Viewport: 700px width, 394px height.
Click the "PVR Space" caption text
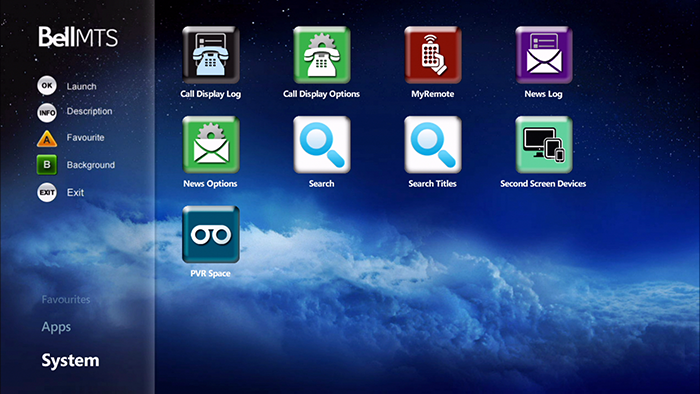point(210,274)
